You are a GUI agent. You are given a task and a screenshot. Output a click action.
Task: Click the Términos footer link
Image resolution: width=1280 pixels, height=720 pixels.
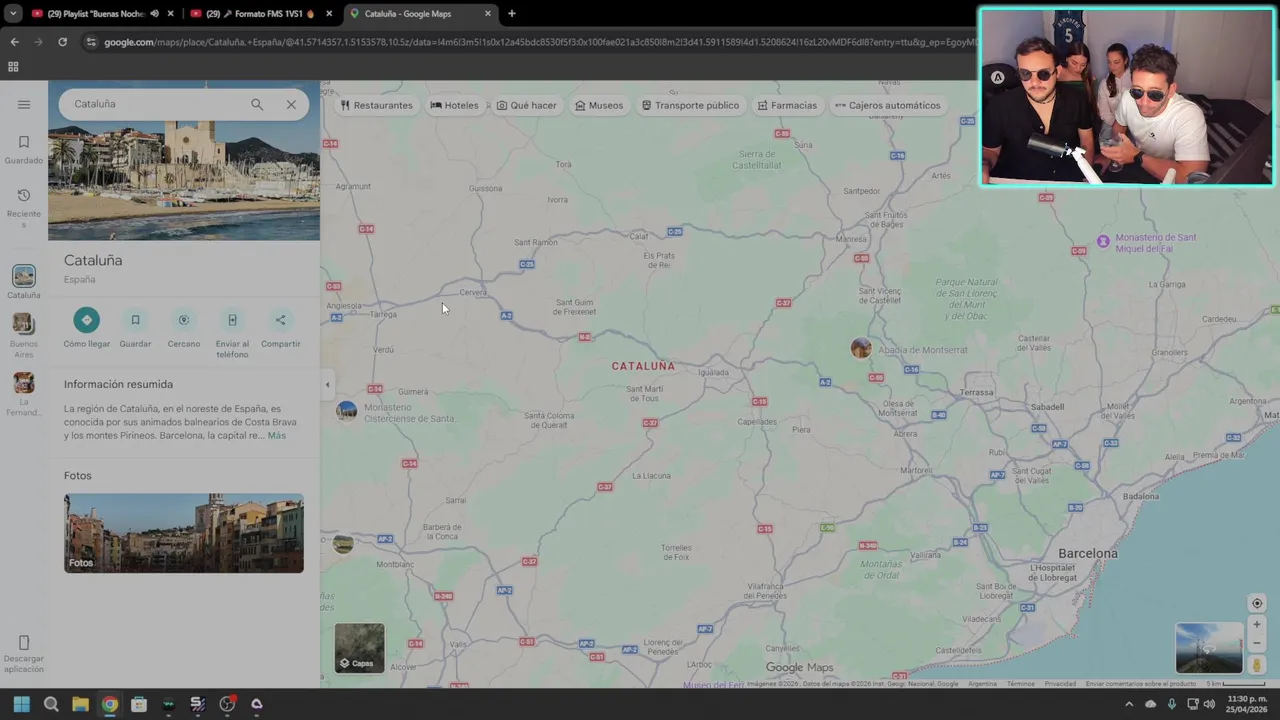point(1020,684)
